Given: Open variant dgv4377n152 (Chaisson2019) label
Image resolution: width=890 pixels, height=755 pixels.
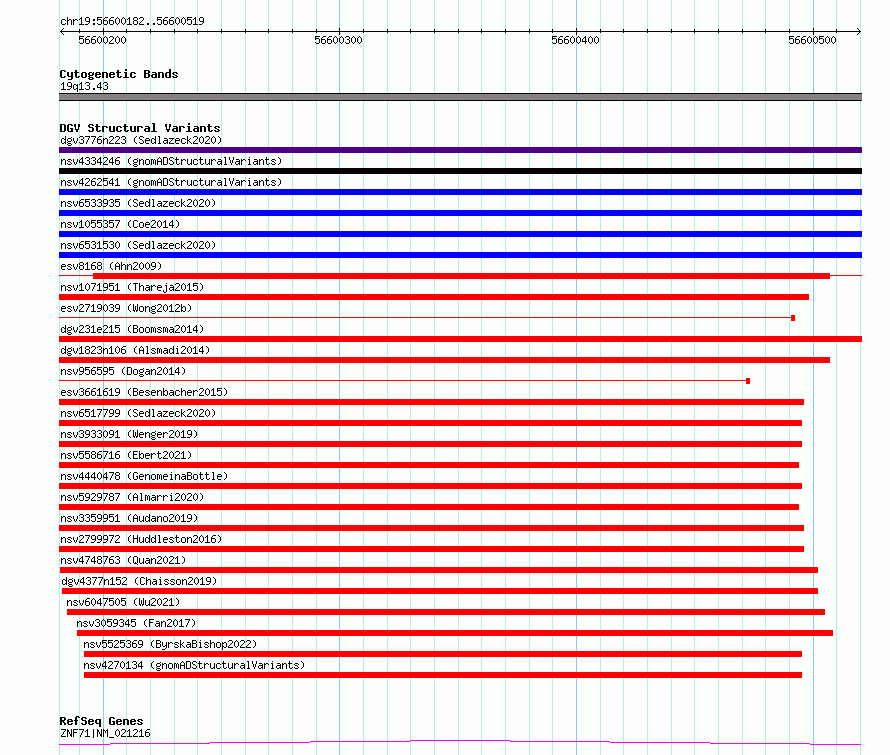Looking at the screenshot, I should (139, 581).
